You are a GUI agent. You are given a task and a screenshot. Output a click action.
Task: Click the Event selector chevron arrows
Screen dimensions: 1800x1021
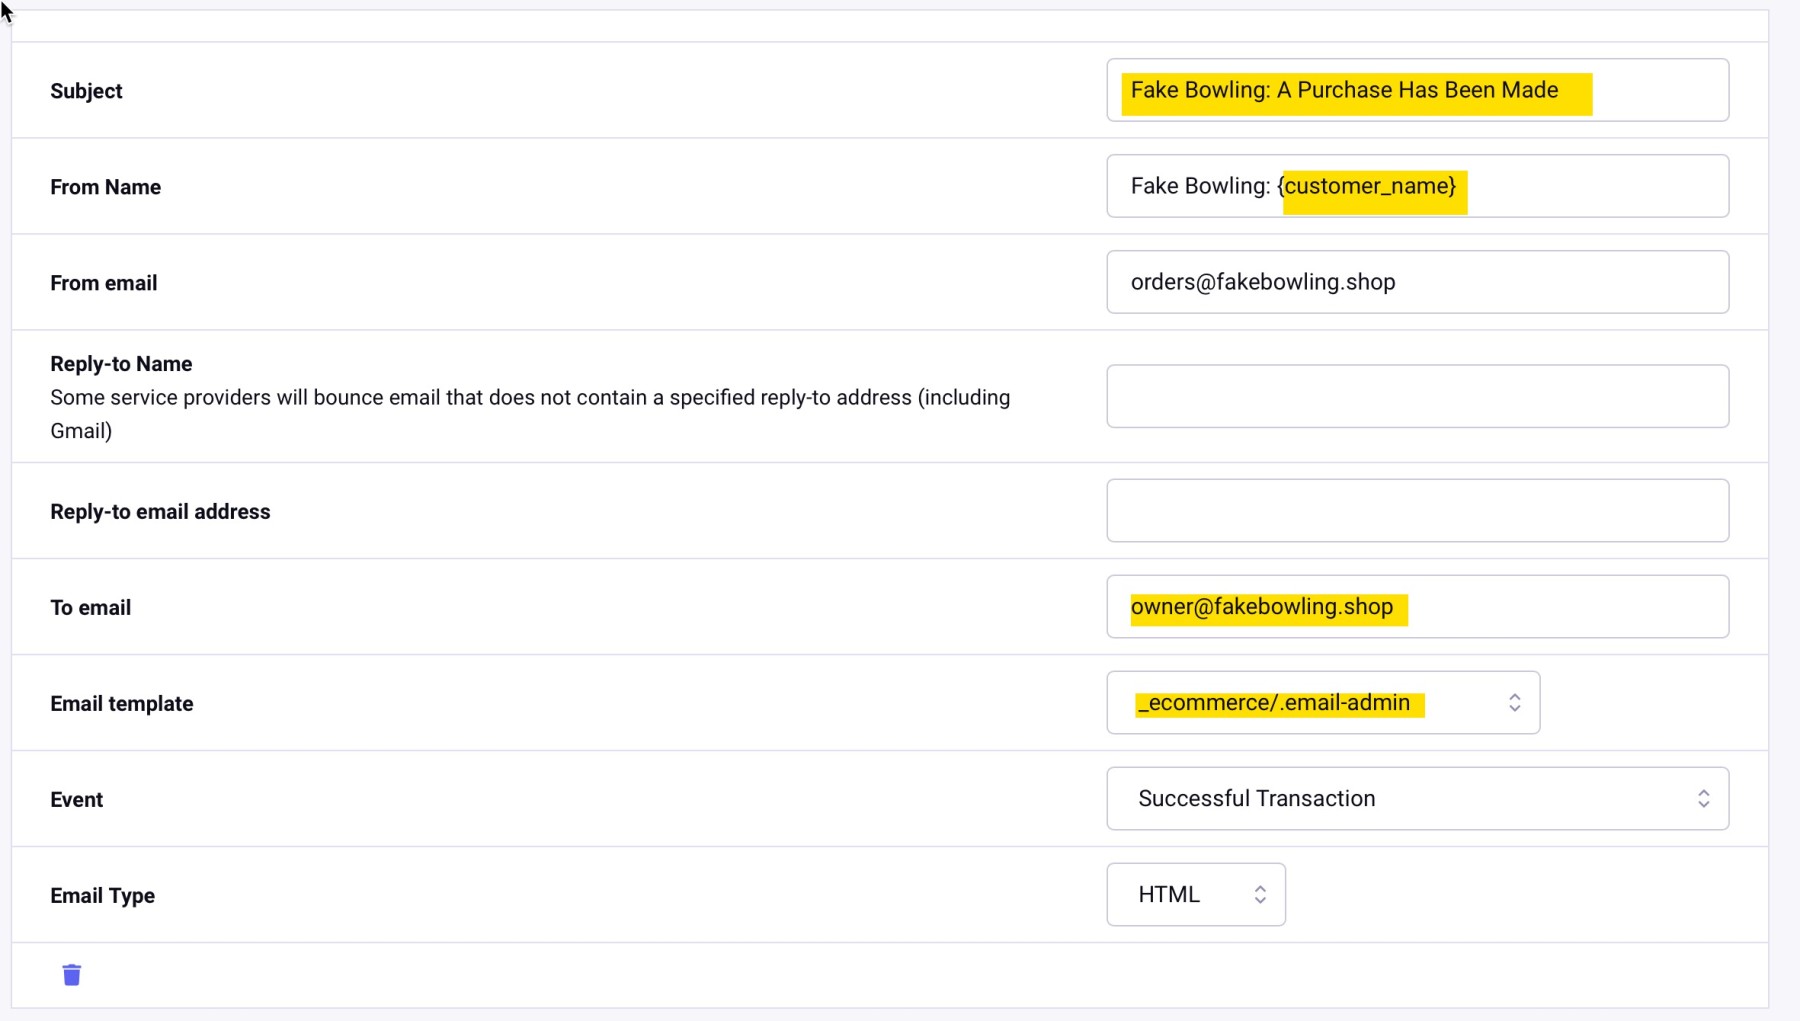[1705, 798]
